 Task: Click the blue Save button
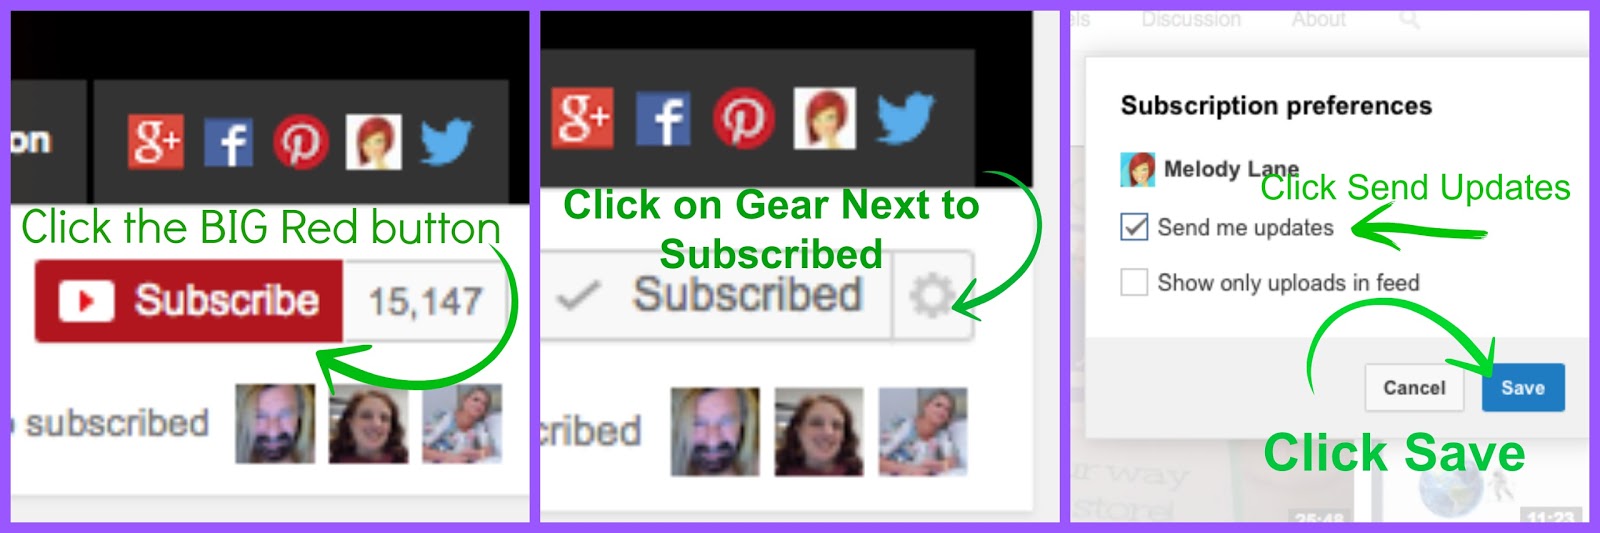pyautogui.click(x=1523, y=388)
